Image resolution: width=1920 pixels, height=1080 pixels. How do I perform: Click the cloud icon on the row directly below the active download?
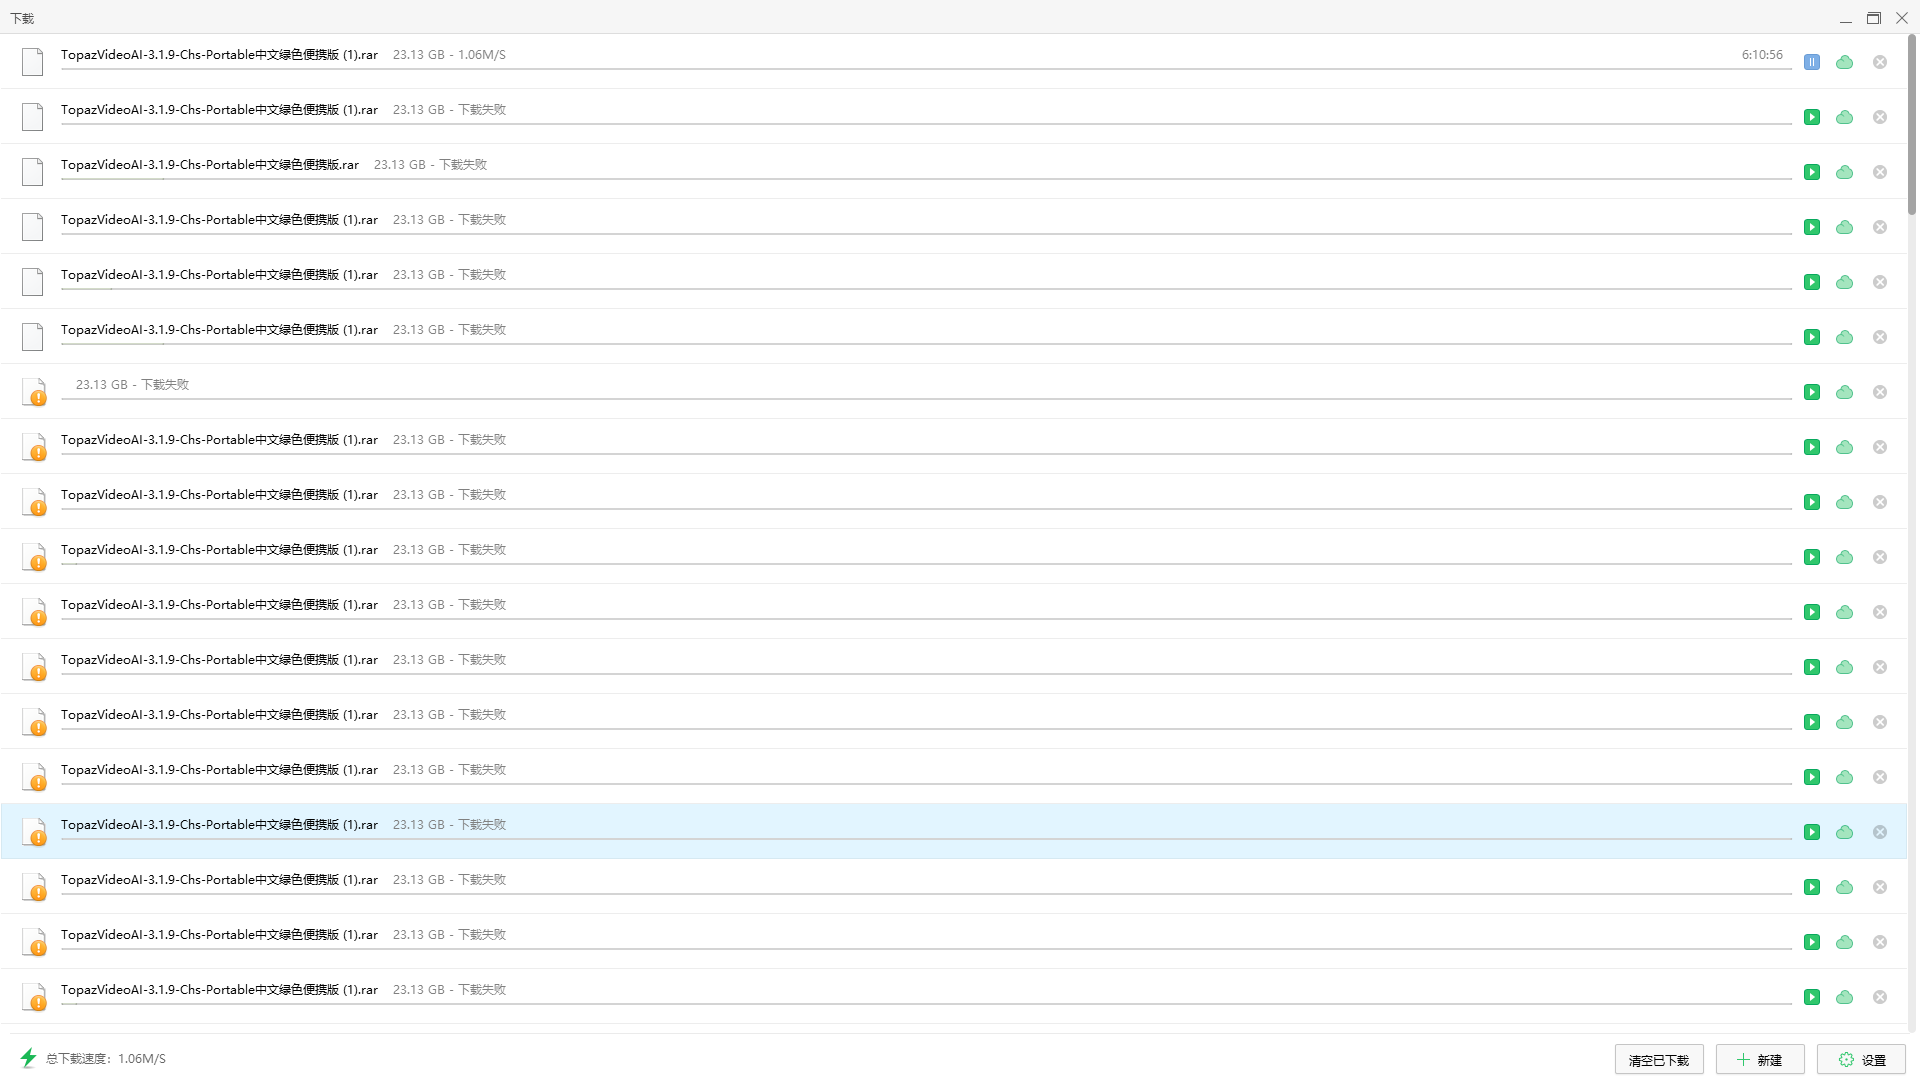[1845, 117]
